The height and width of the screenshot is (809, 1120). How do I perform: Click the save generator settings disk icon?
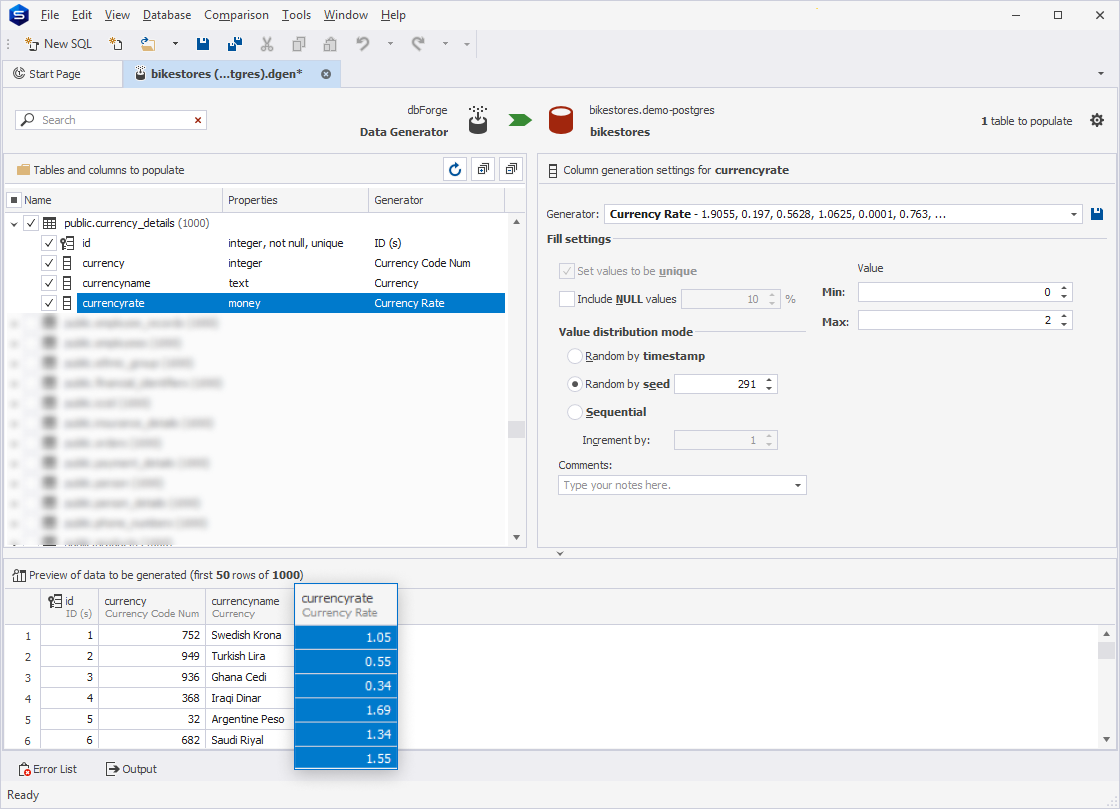point(1097,213)
